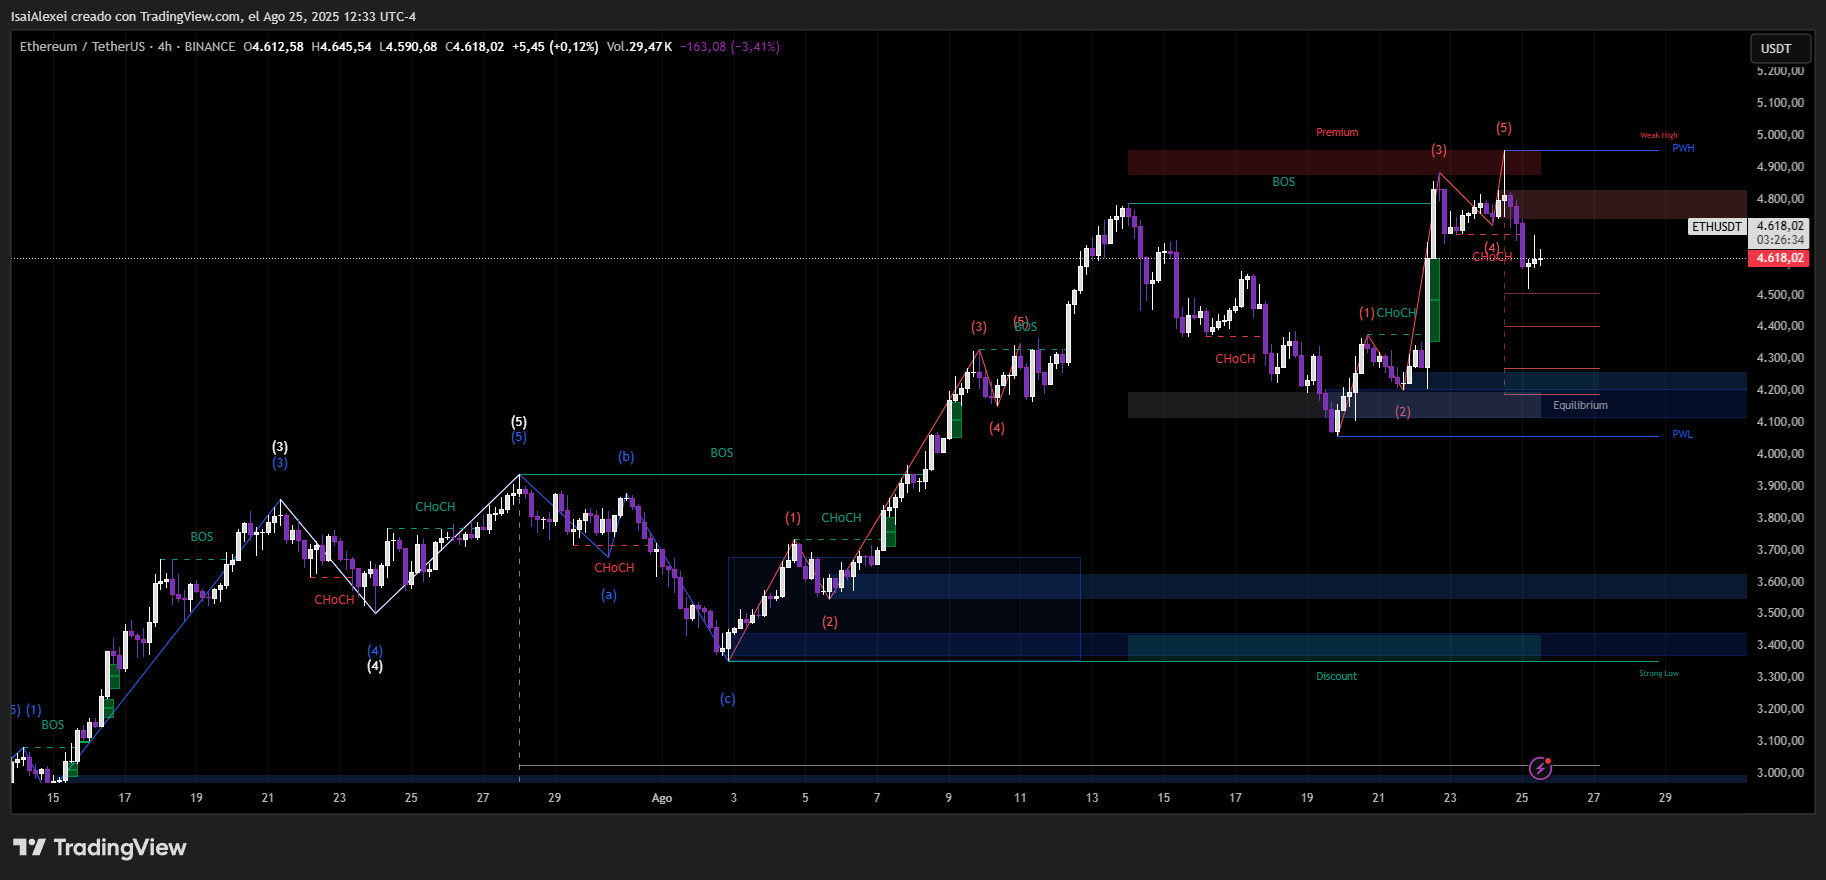The width and height of the screenshot is (1826, 880).
Task: Open the USDT currency selector
Action: coord(1776,48)
